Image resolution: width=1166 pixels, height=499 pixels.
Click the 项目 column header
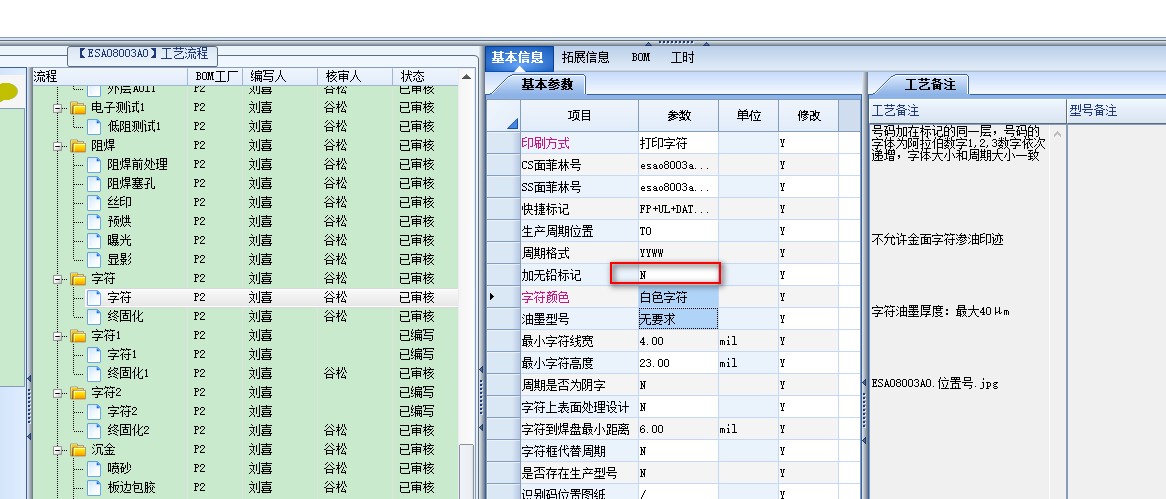click(579, 115)
